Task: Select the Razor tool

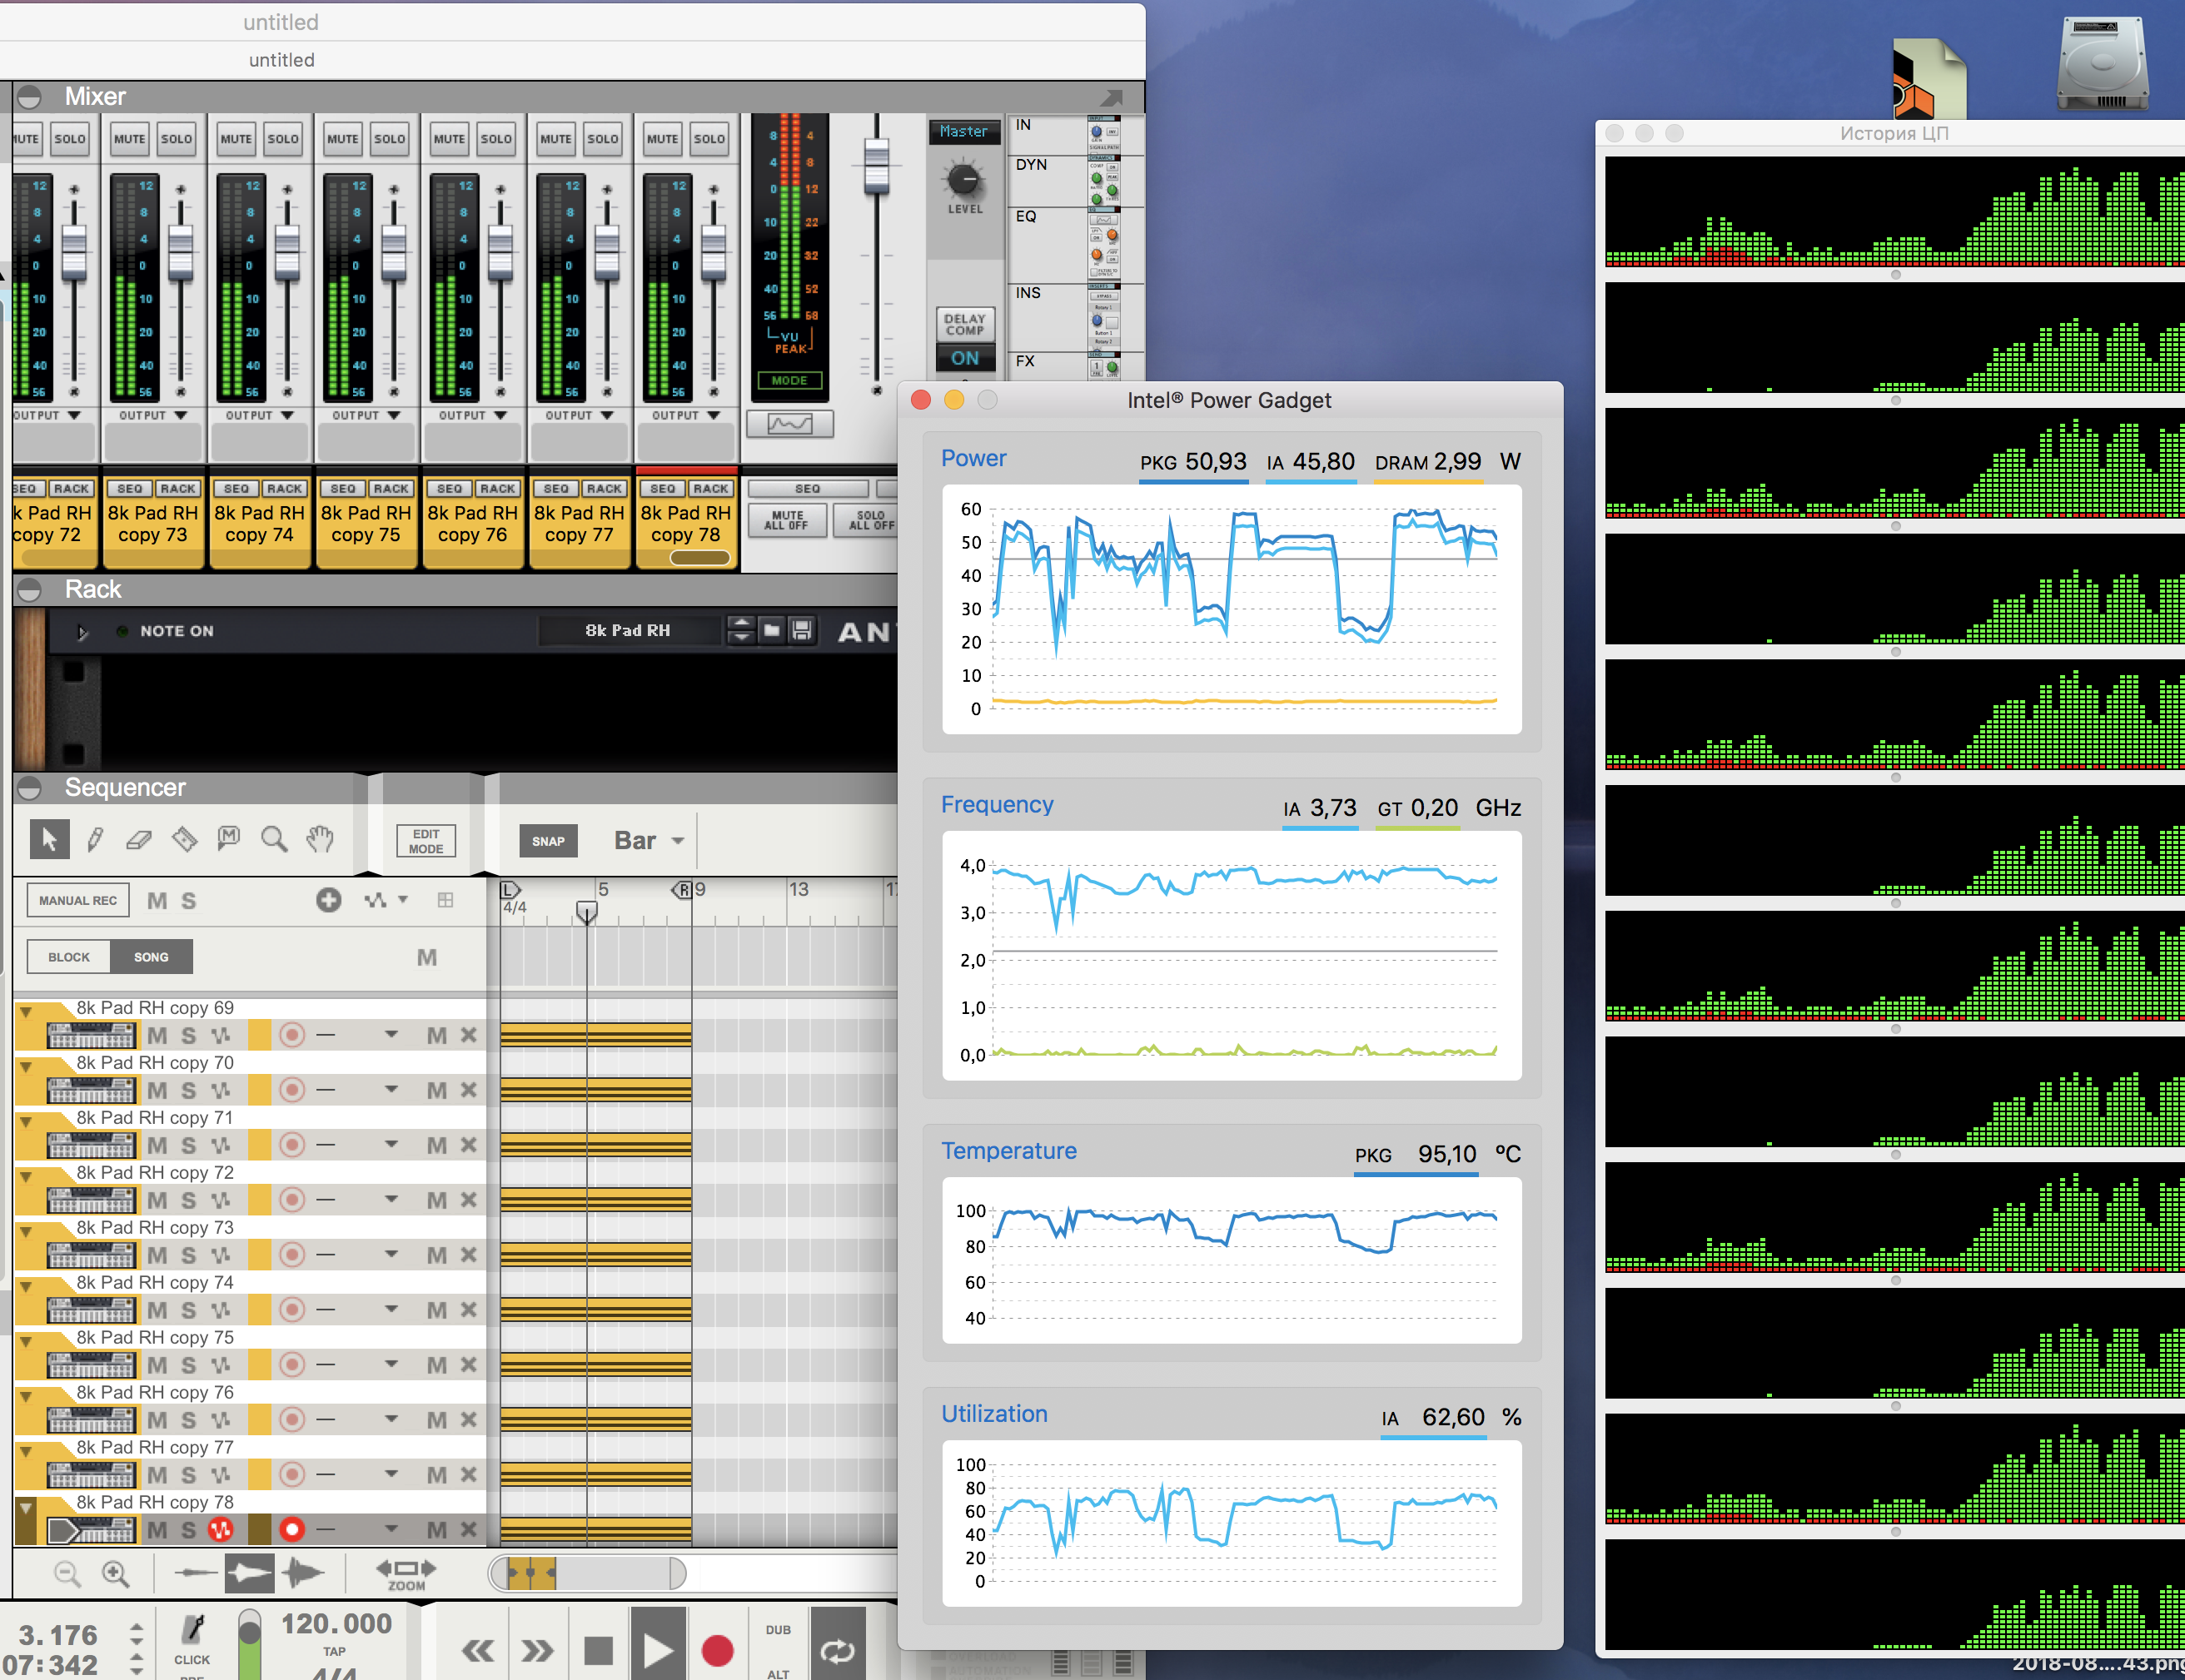Action: point(184,839)
